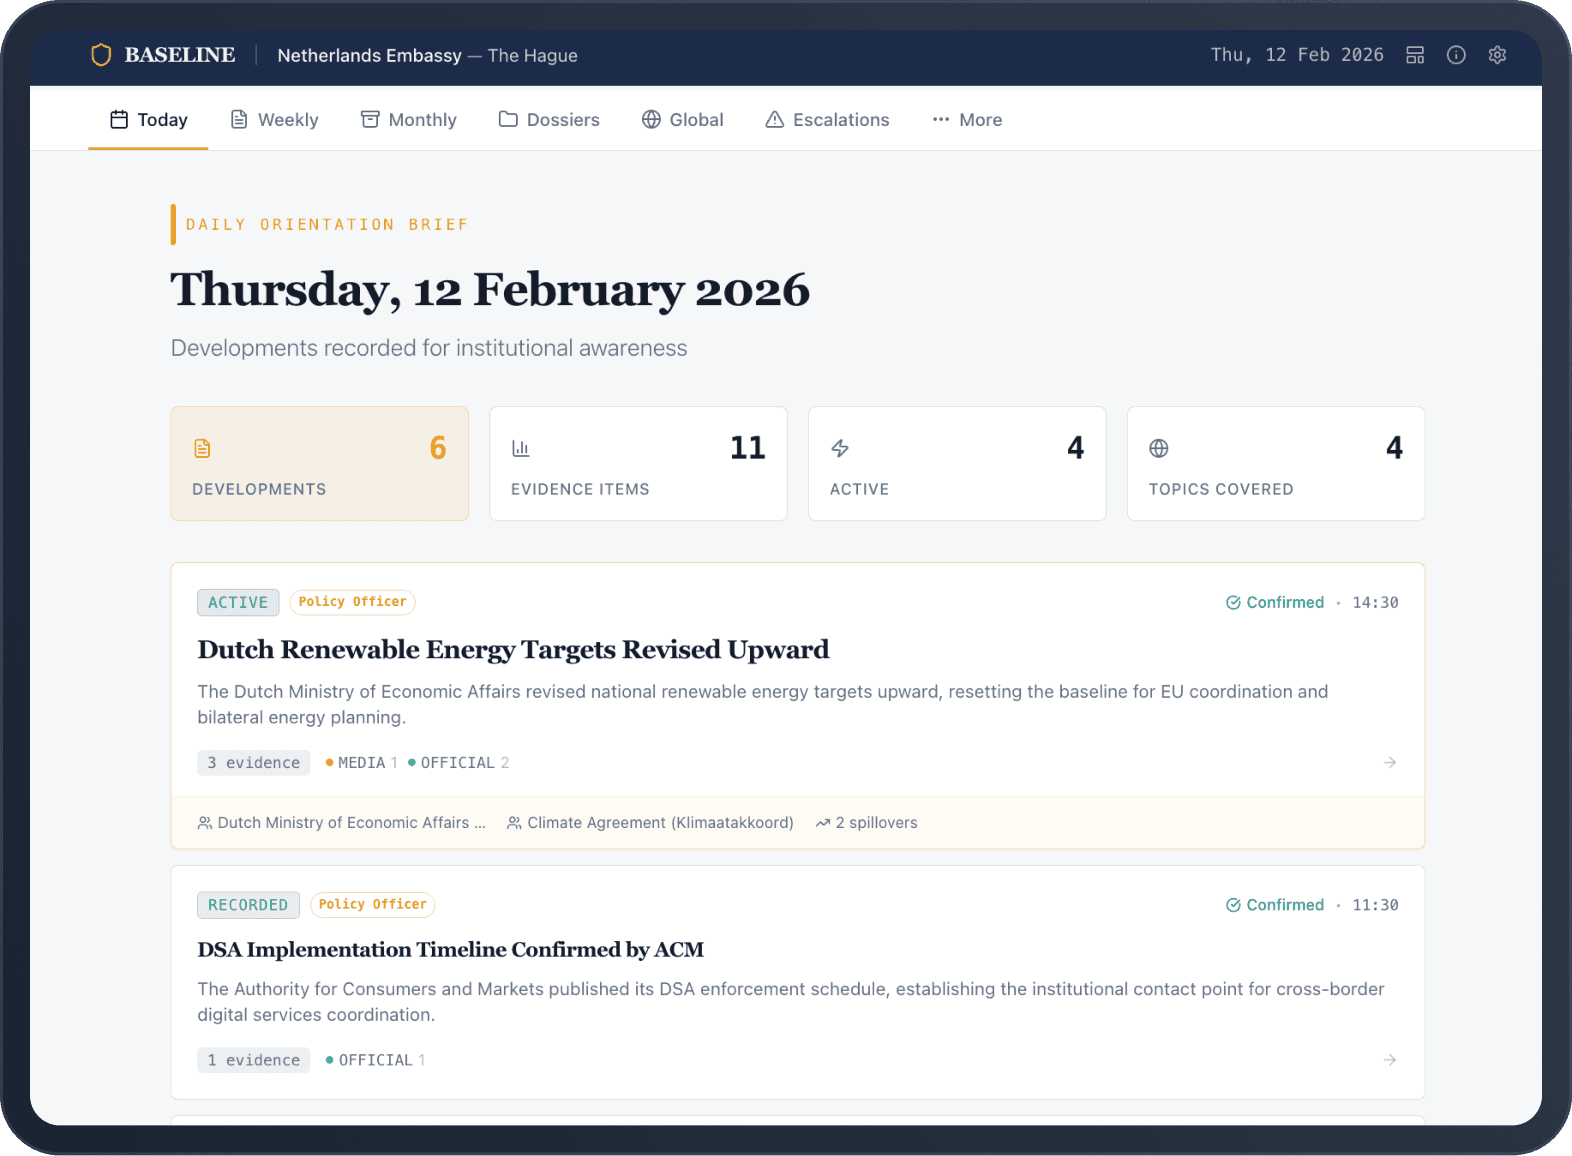Click the 1 evidence badge

(x=254, y=1060)
